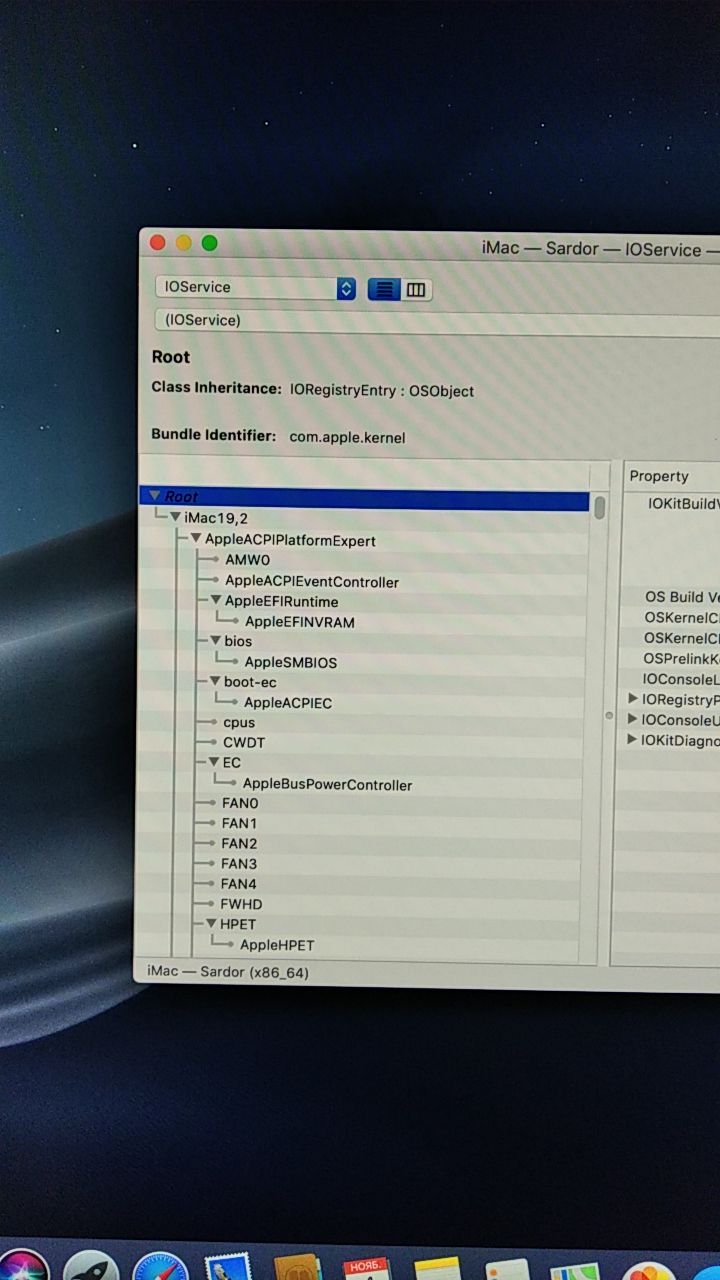Open Launchpad rocket icon in Dock
The width and height of the screenshot is (720, 1280).
pos(91,1267)
